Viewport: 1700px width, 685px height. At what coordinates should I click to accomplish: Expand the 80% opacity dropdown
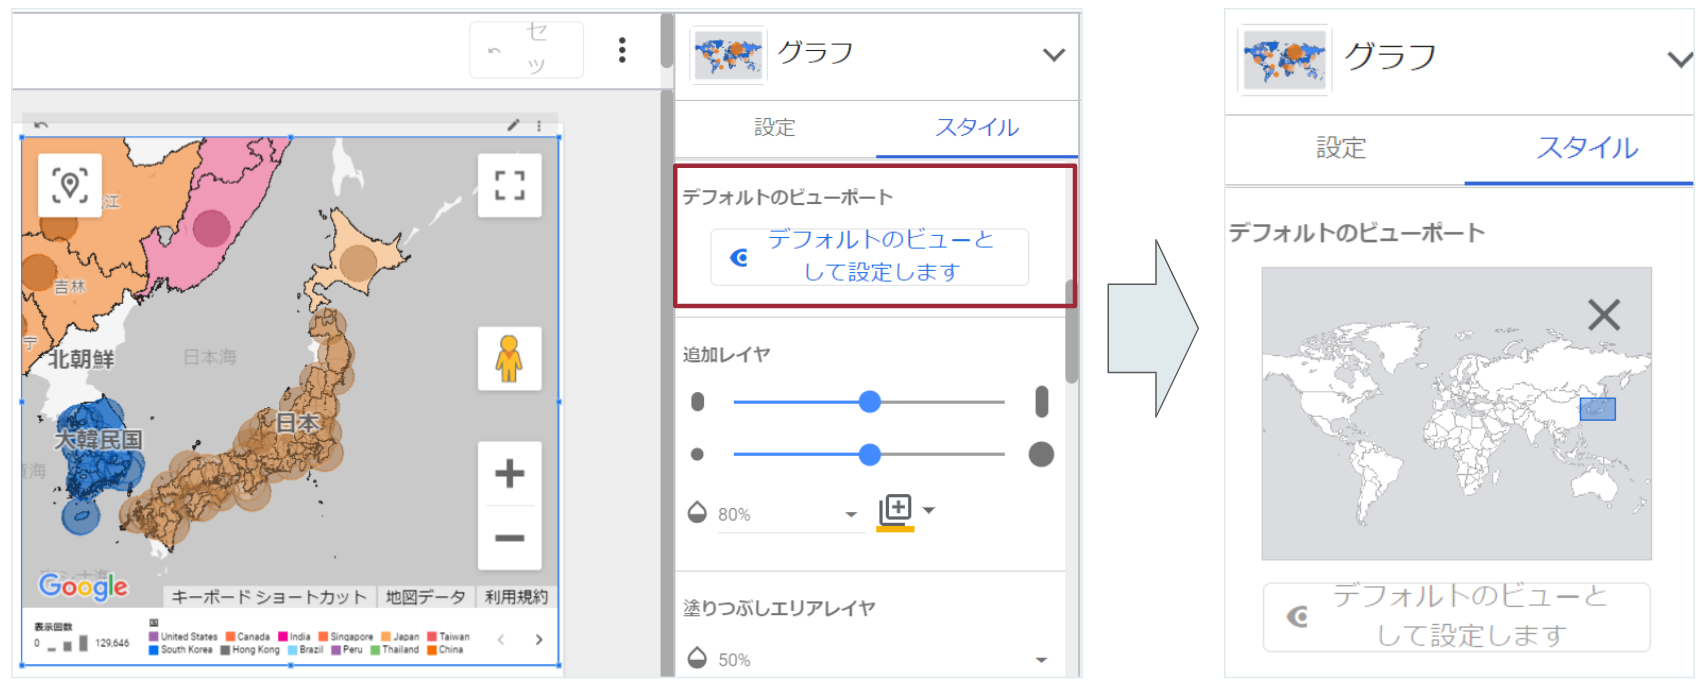851,514
